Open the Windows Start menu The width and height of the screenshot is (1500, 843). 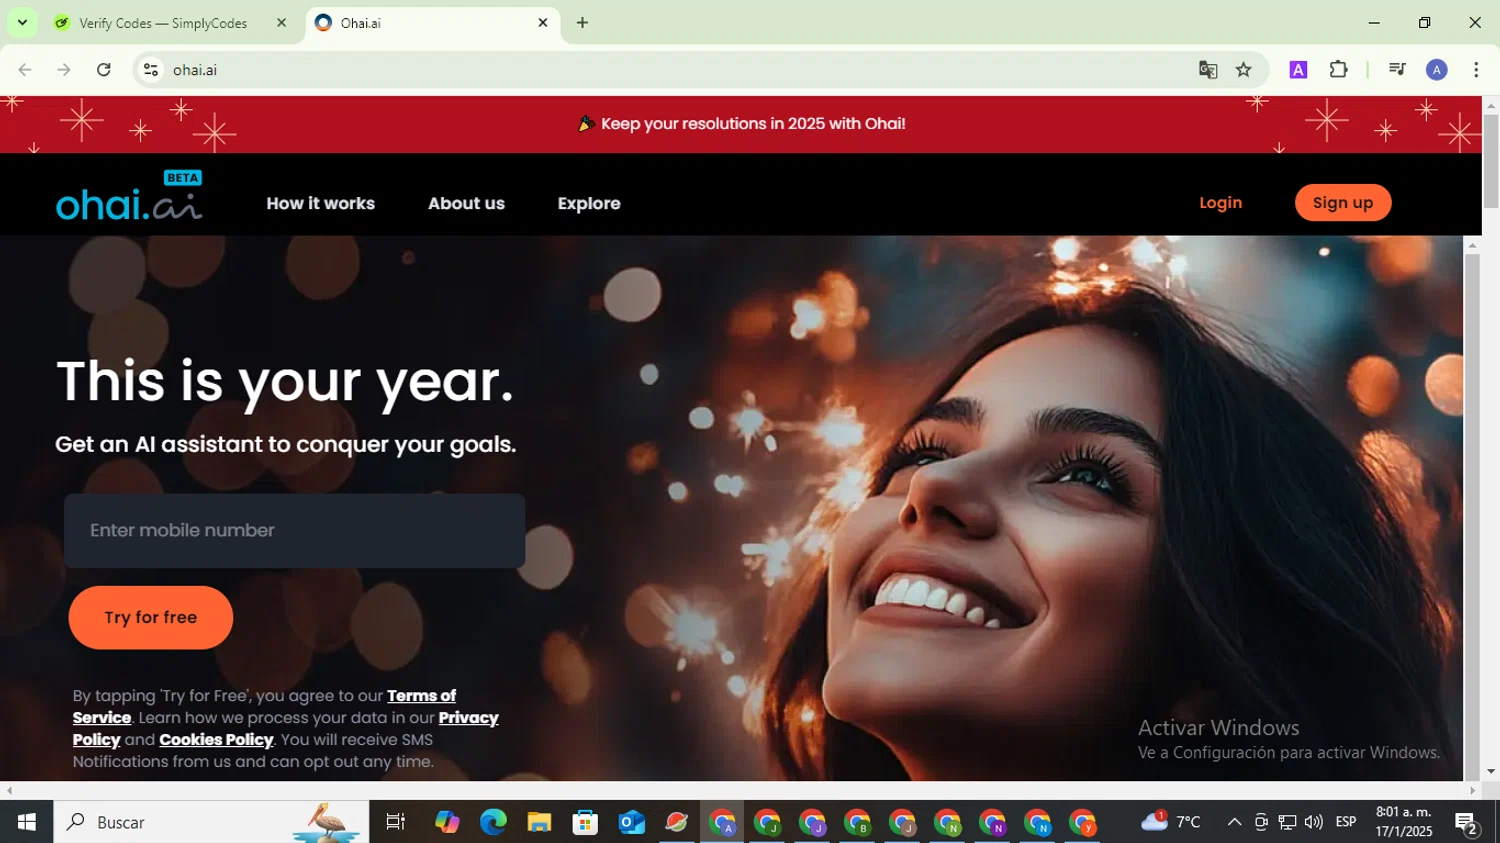point(27,822)
